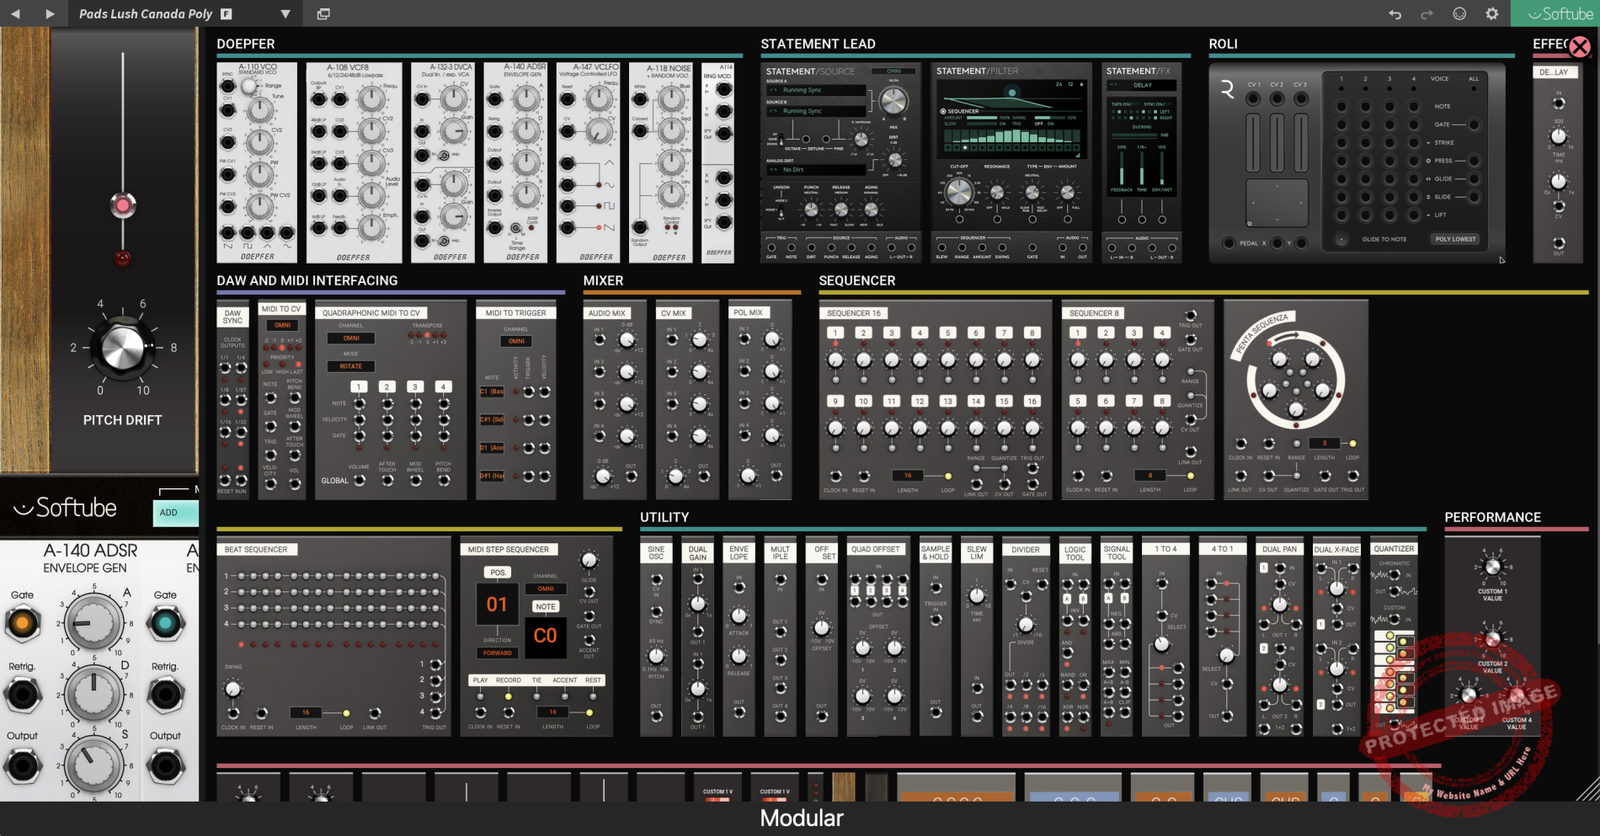Viewport: 1600px width, 836px height.
Task: Click the orange Gate jack on rack ADSR
Action: 22,624
